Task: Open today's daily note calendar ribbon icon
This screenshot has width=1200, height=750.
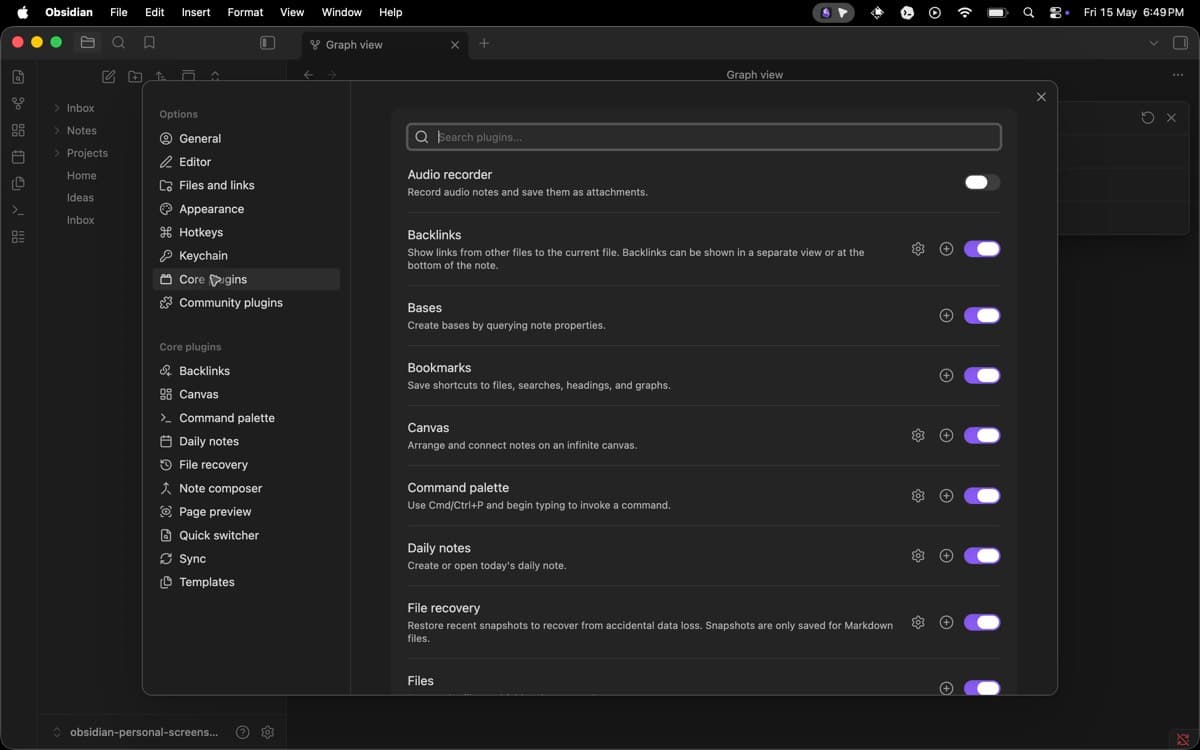Action: [18, 157]
